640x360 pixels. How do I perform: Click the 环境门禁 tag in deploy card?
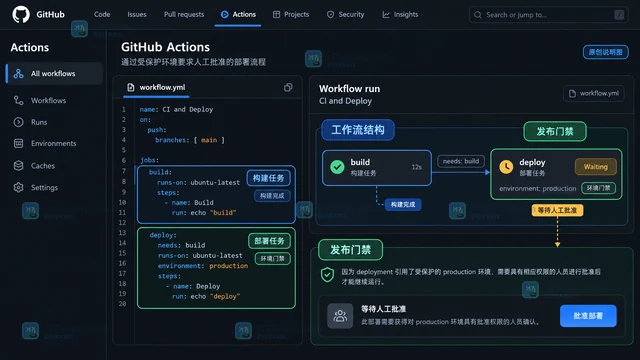tap(598, 188)
